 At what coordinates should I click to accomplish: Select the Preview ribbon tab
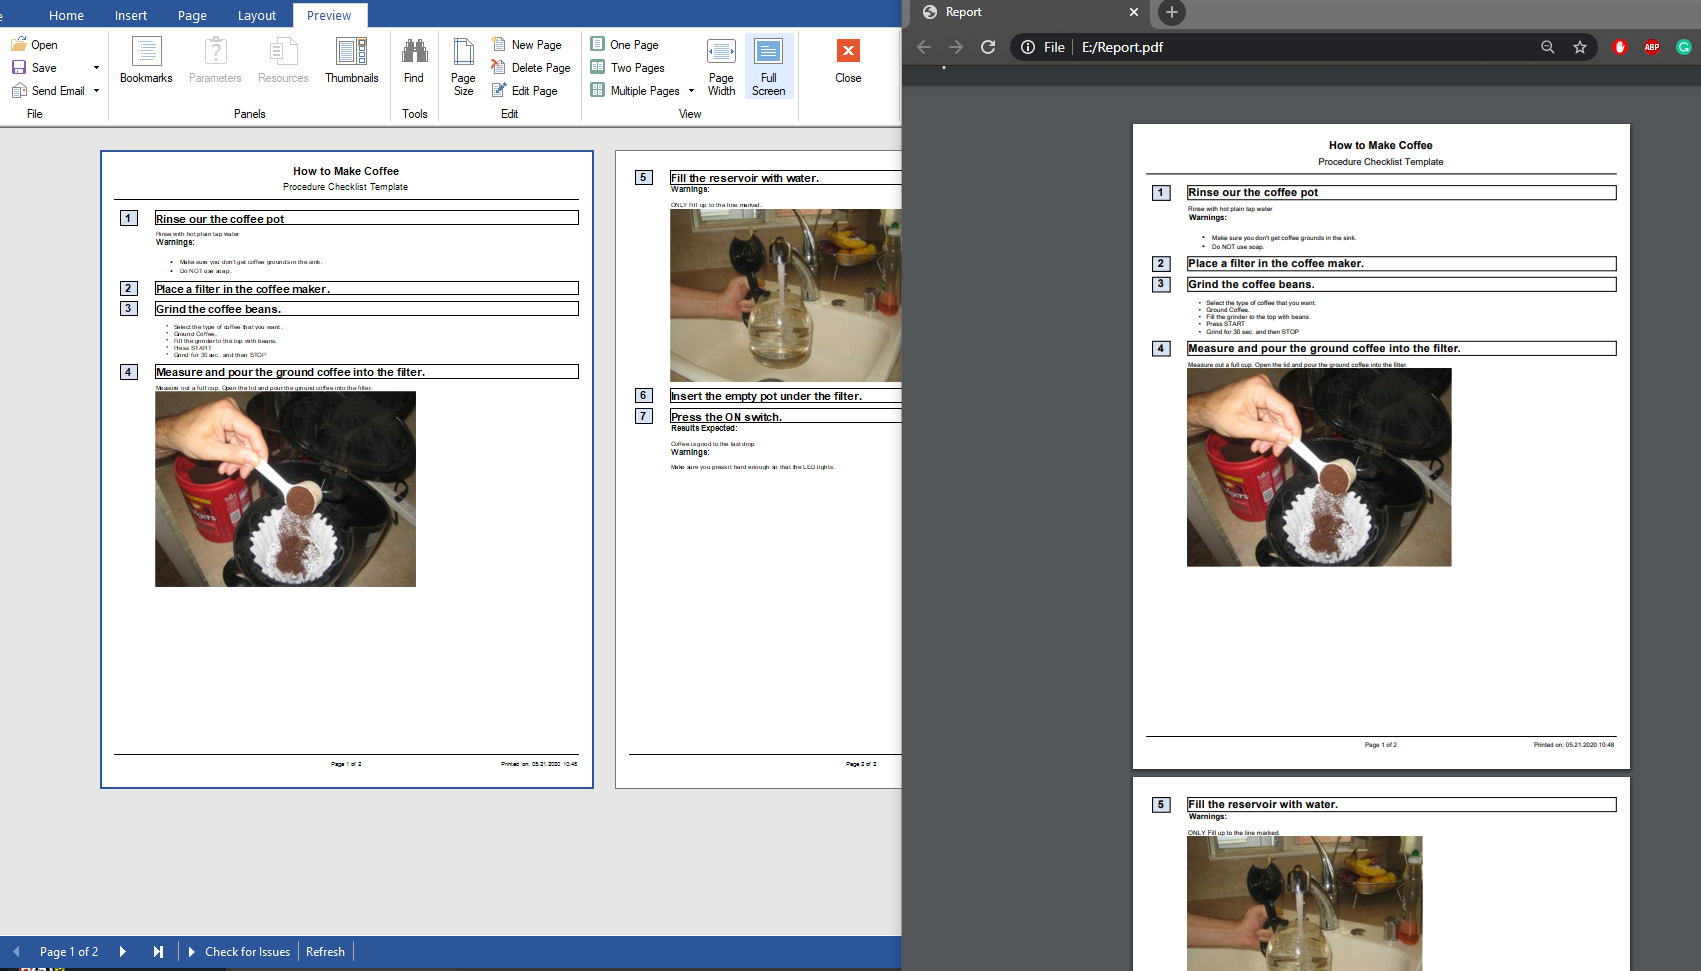329,15
